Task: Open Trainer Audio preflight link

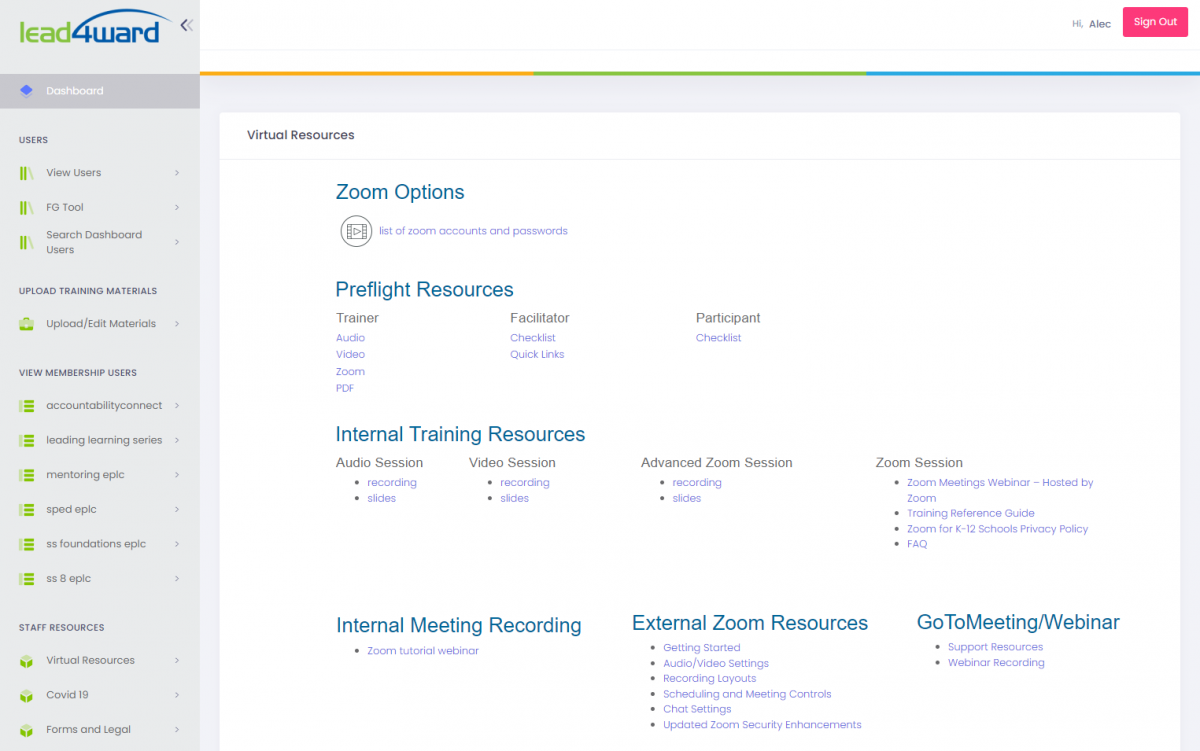Action: point(350,338)
